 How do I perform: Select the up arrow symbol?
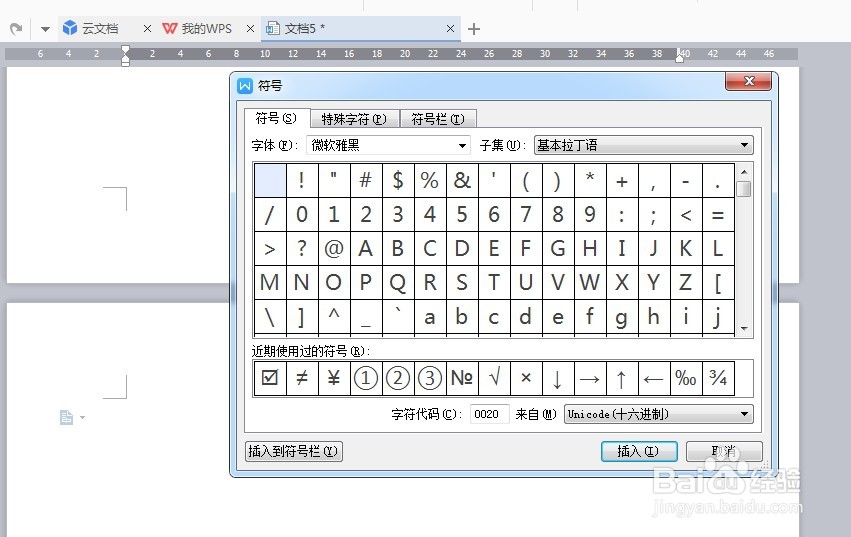(622, 378)
